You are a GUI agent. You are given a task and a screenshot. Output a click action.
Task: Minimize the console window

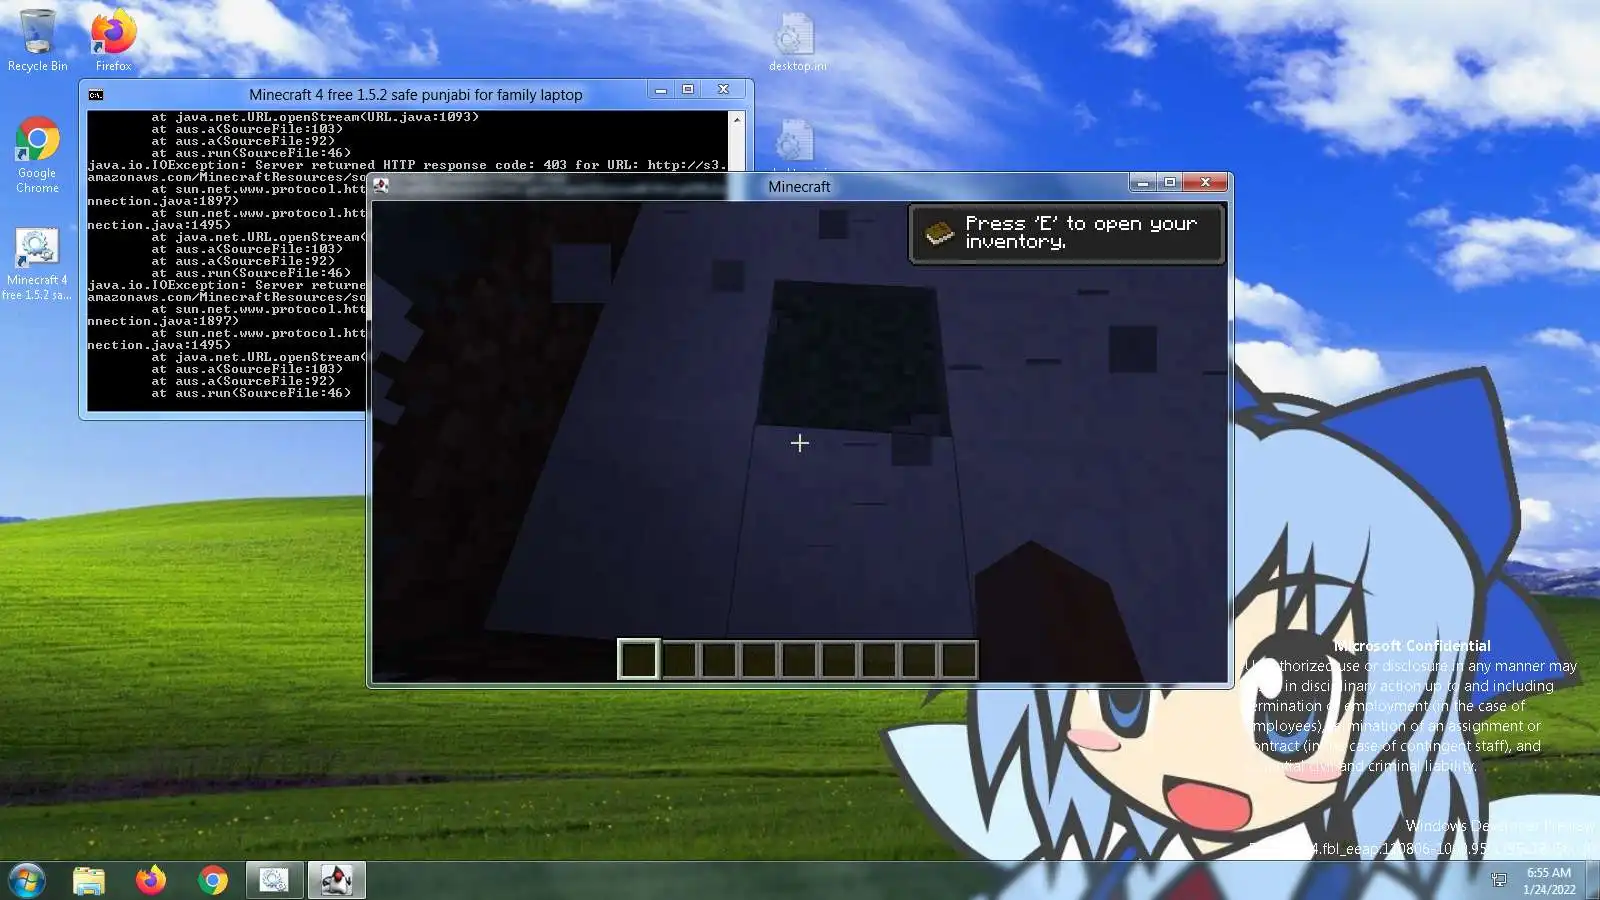coord(660,90)
